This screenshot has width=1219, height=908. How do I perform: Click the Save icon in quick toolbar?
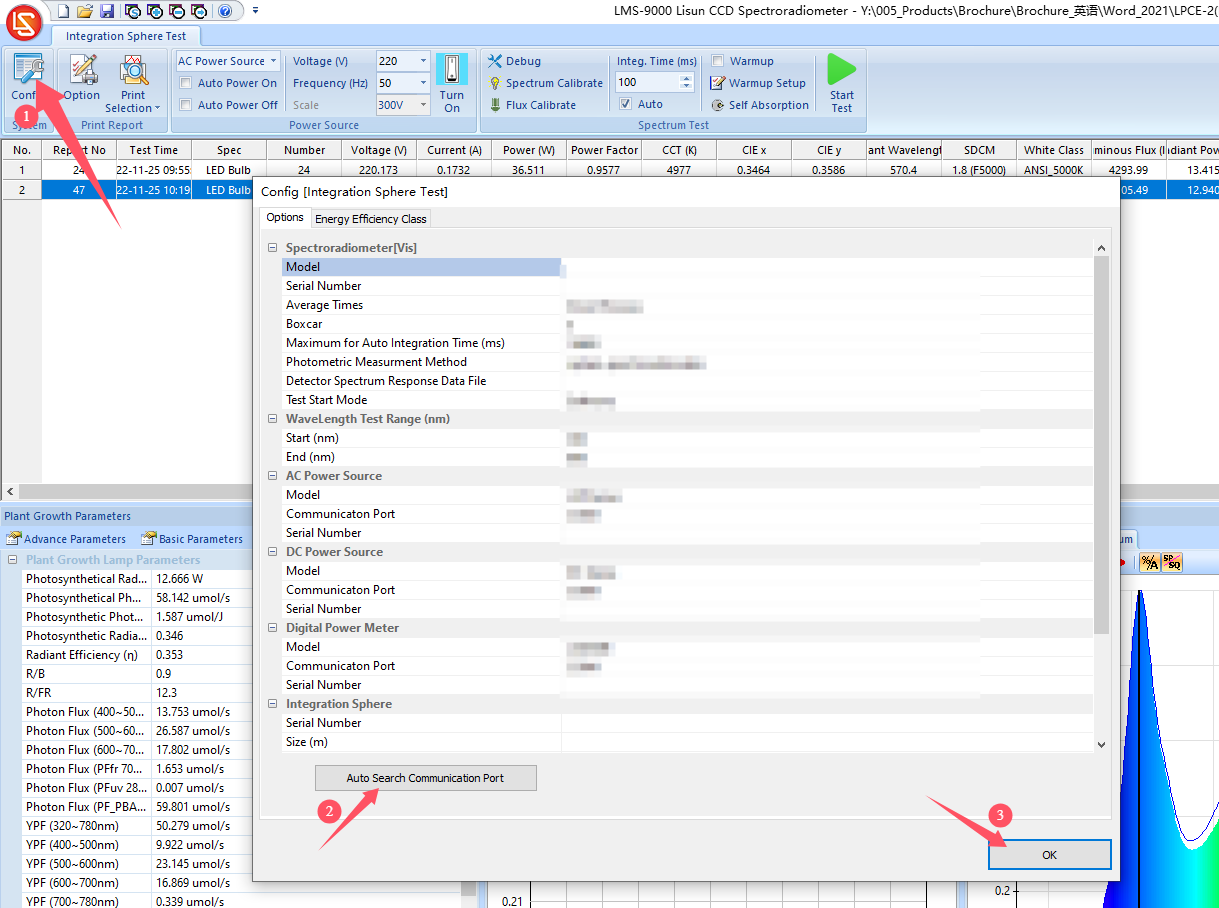coord(106,11)
